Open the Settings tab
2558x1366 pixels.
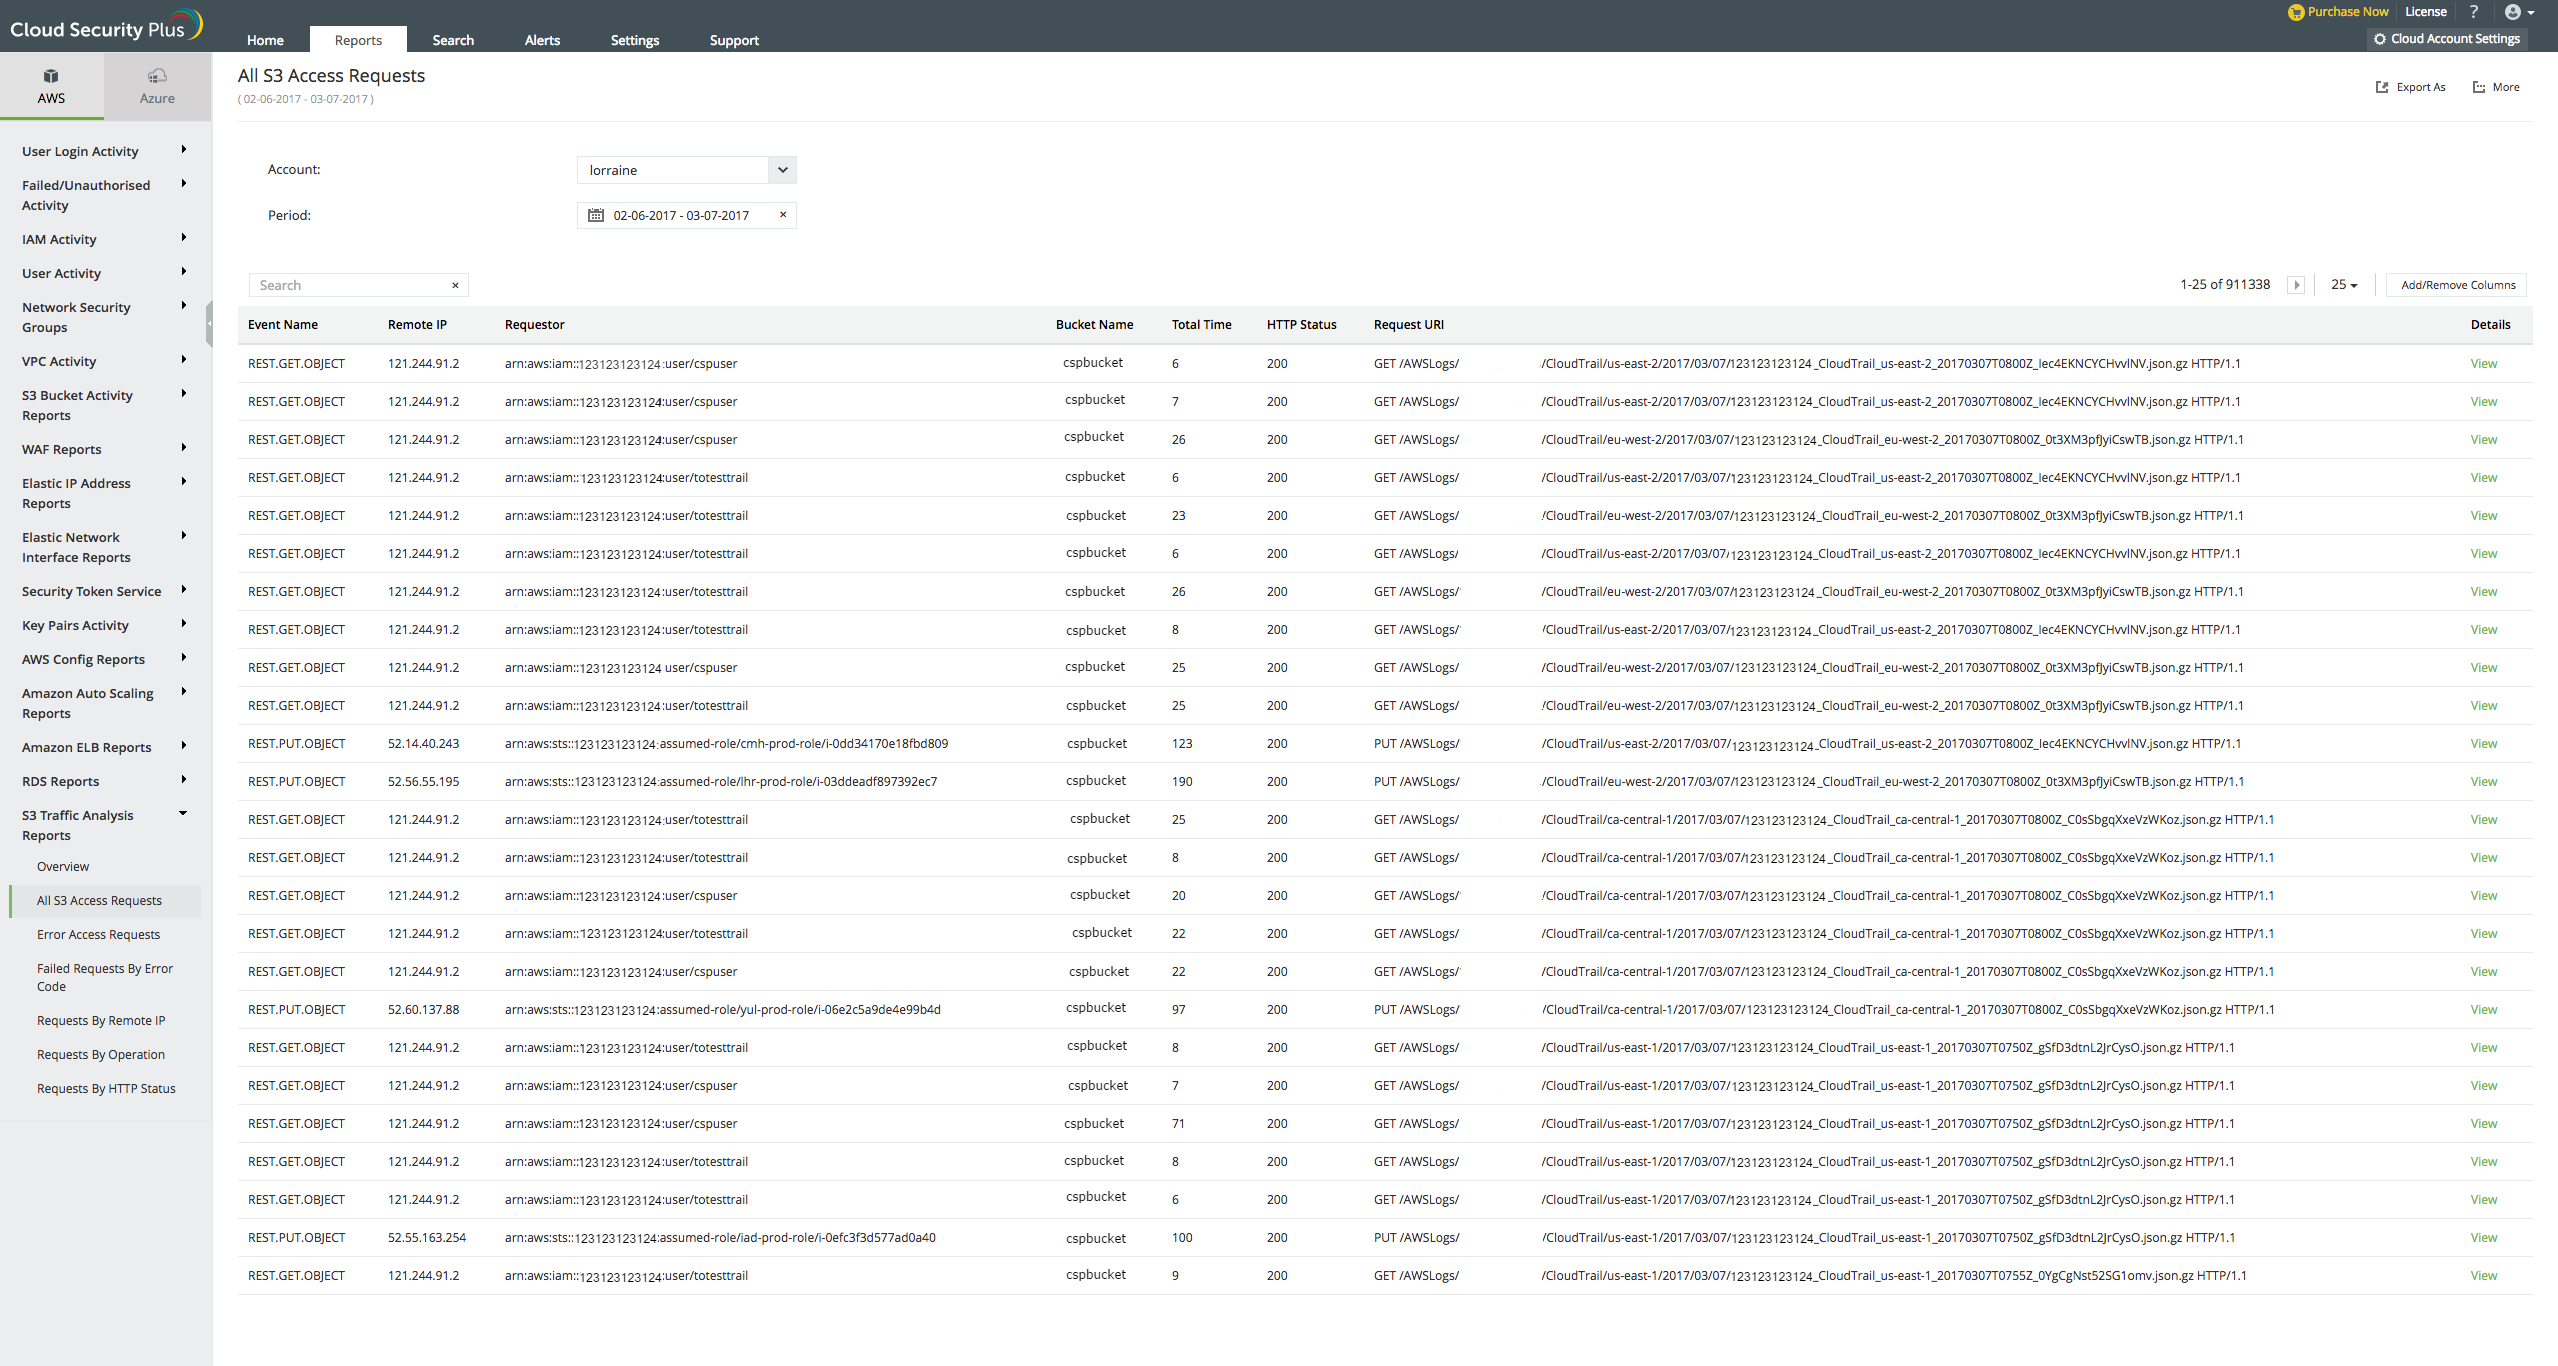tap(634, 40)
